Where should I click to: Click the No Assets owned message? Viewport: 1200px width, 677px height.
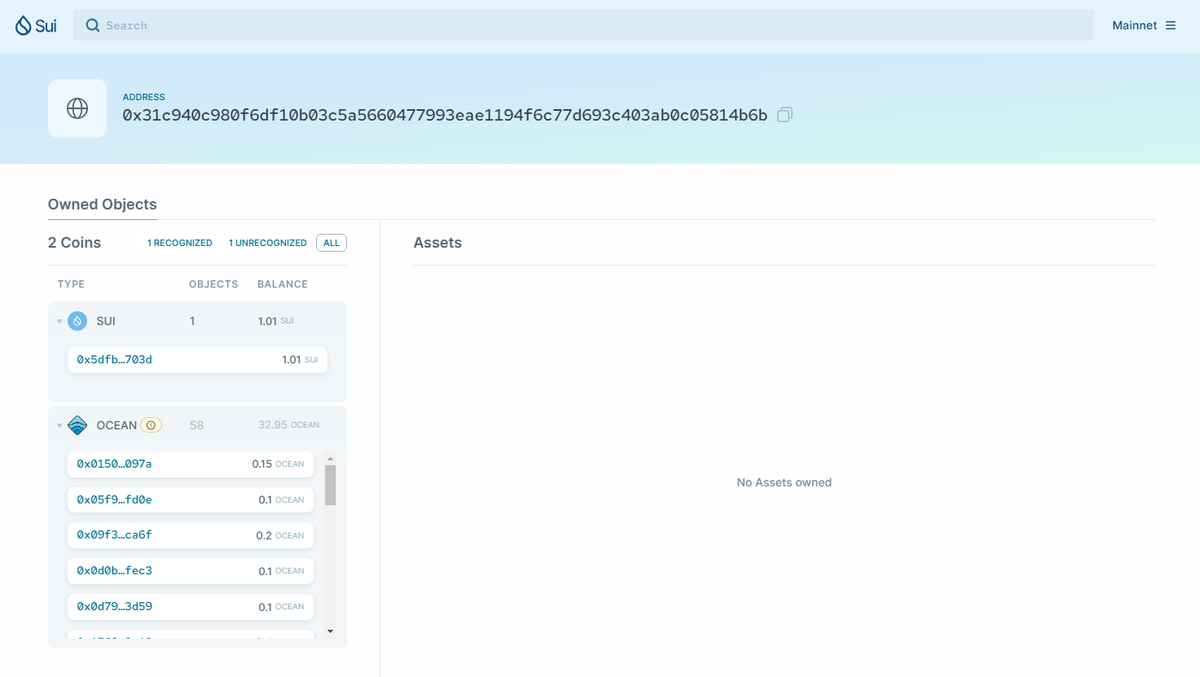click(784, 482)
